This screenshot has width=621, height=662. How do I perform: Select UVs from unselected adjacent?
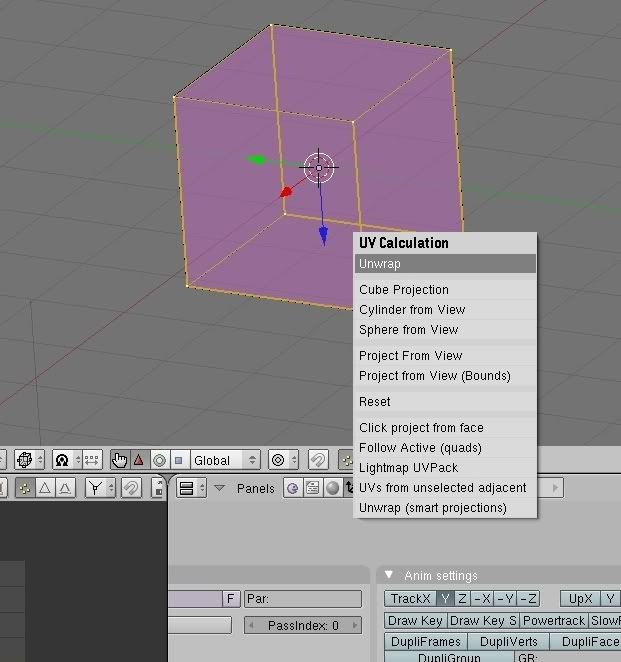point(445,488)
